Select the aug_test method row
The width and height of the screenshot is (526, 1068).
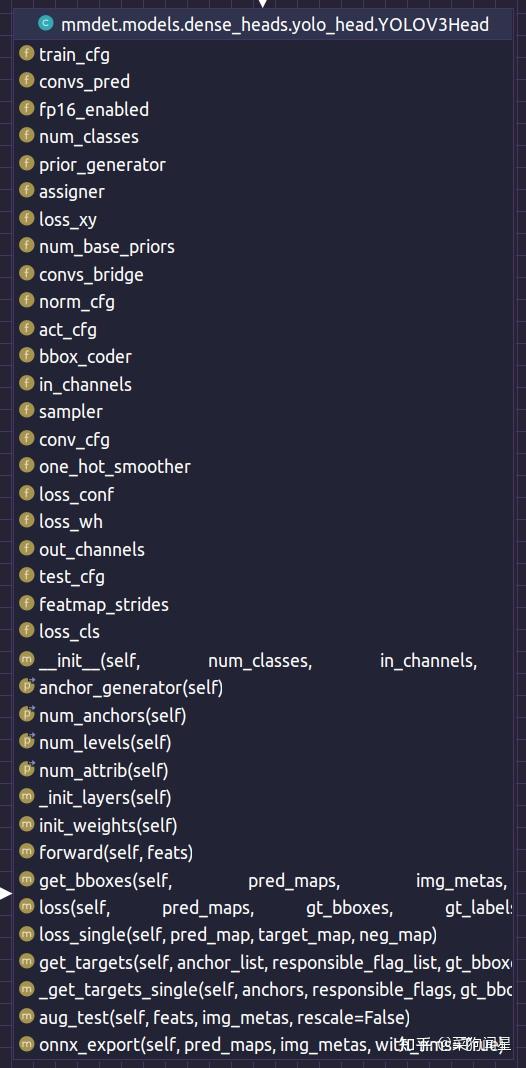click(263, 1016)
